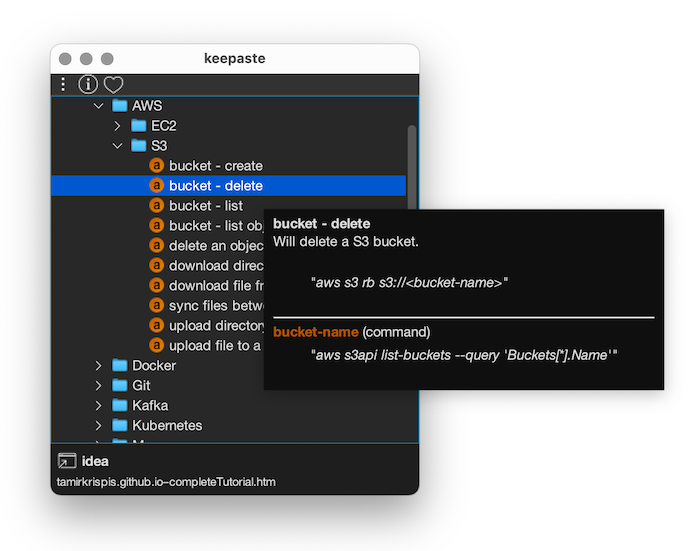Viewport: 700px width, 551px height.
Task: Select the 'sync files betw' entry
Action: point(217,306)
